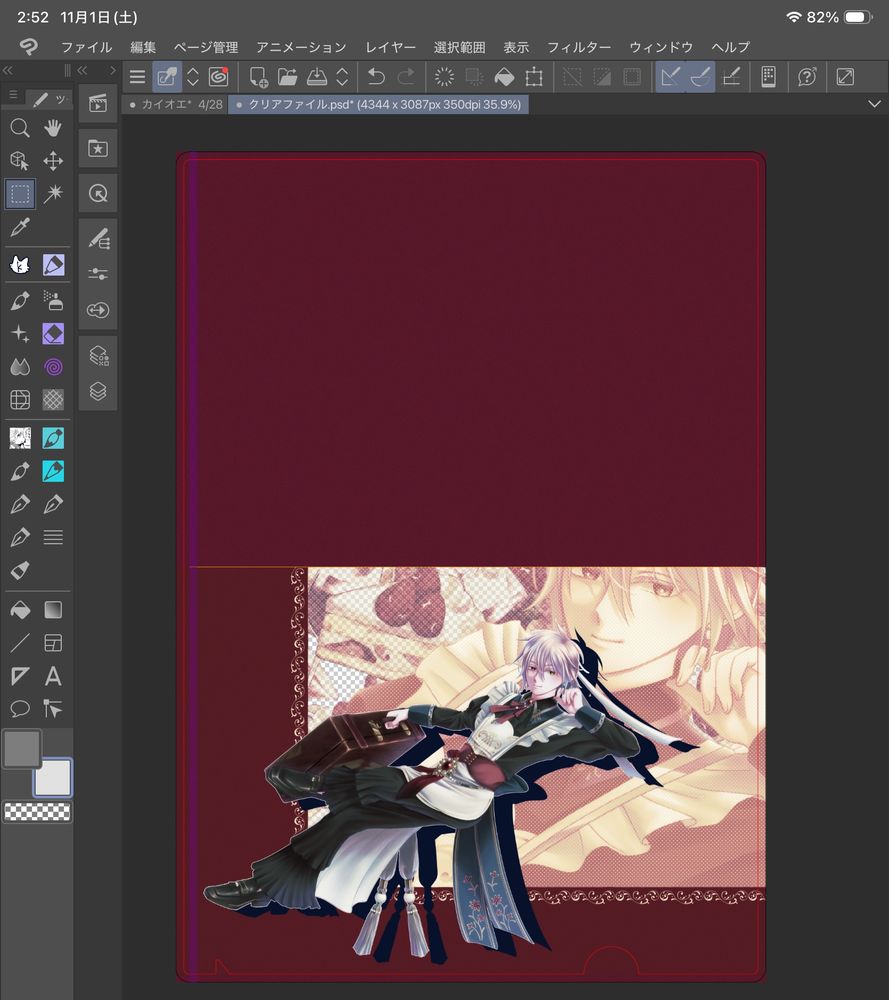Open the command bar hamburger menu

coord(137,77)
